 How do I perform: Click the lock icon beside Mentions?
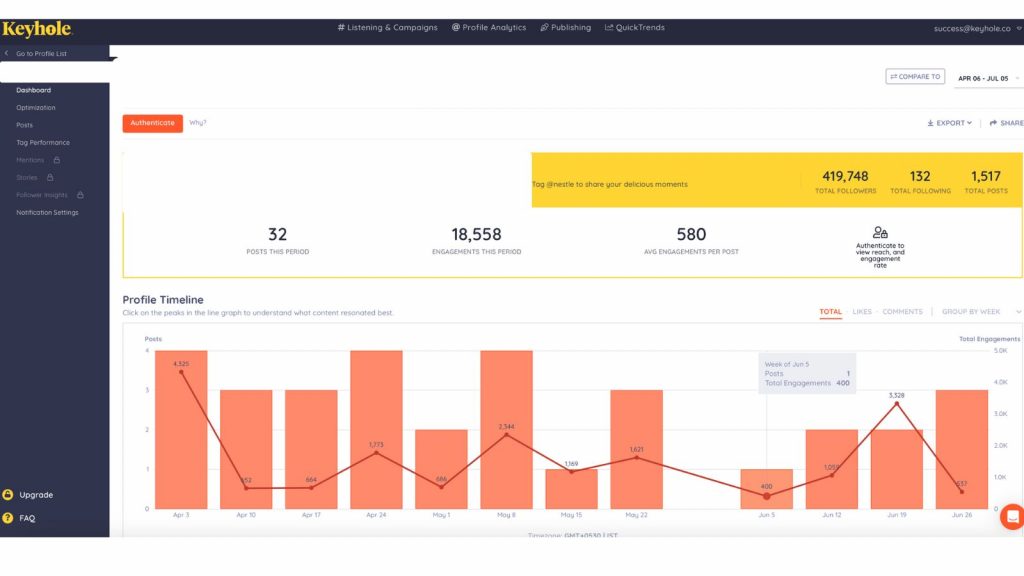point(57,160)
